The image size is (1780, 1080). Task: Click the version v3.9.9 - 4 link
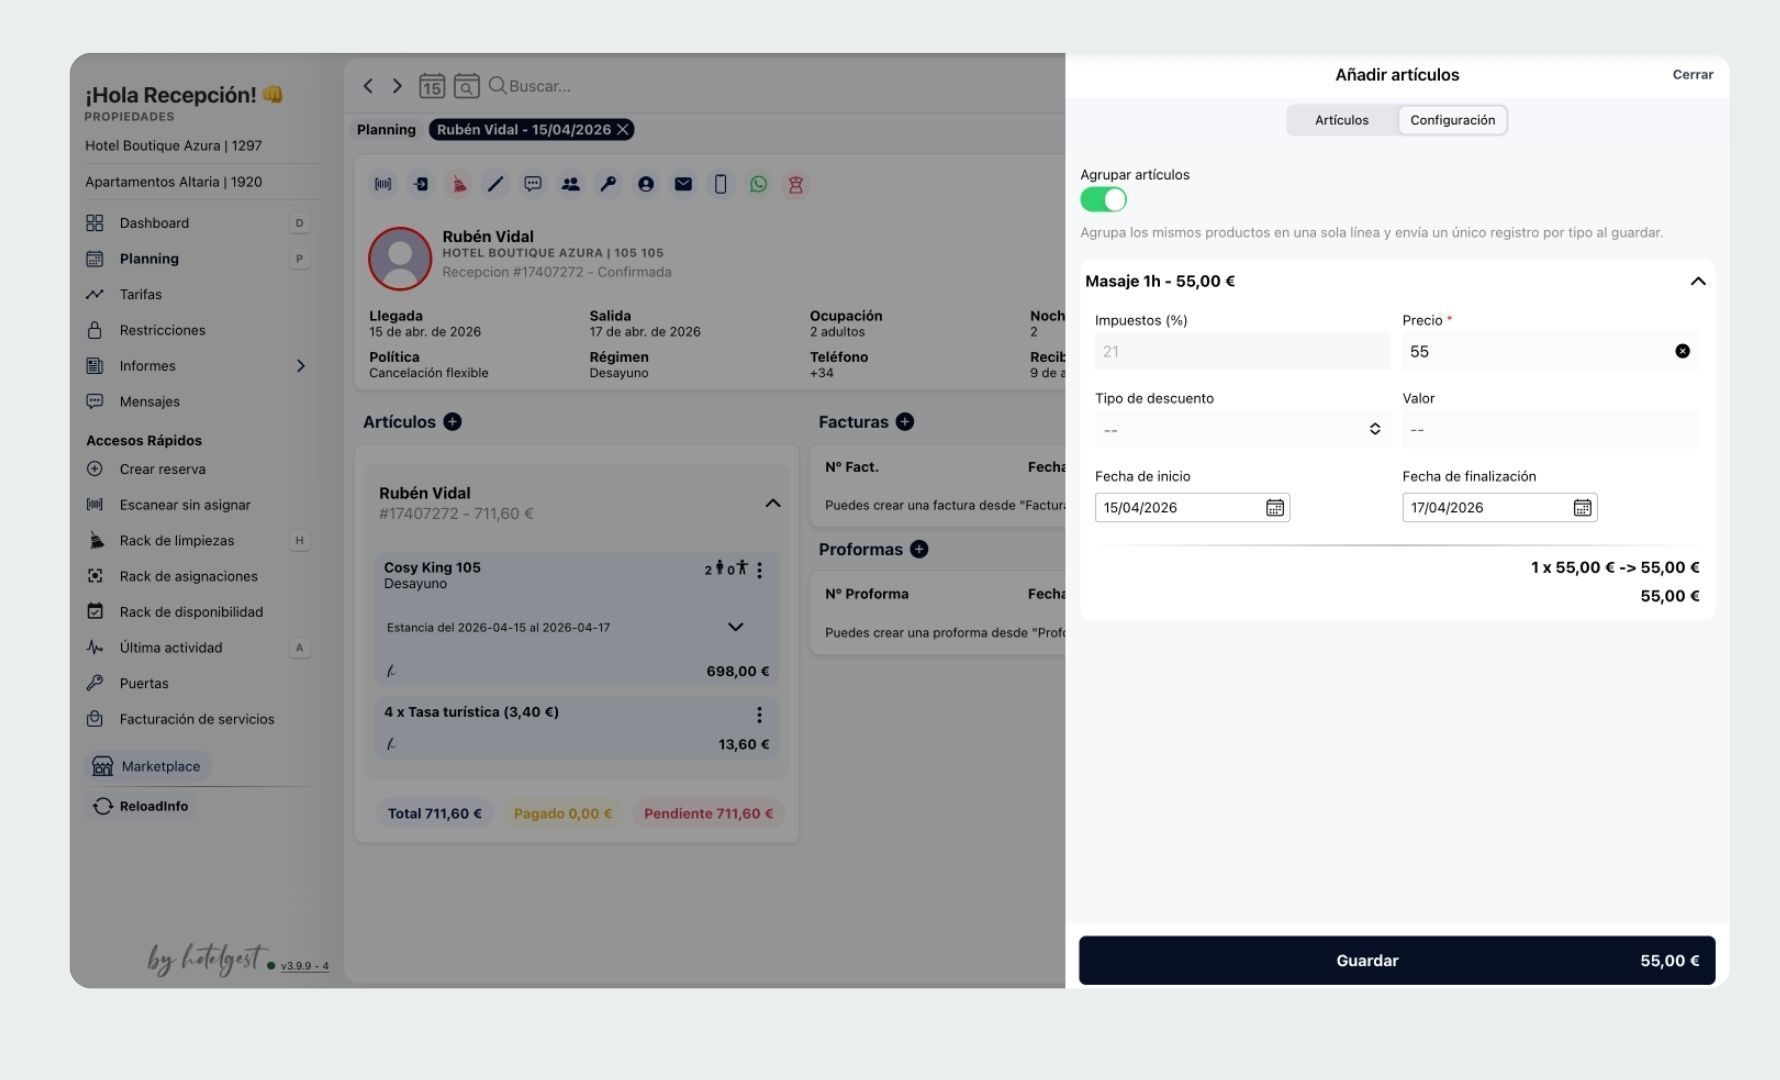[x=305, y=966]
